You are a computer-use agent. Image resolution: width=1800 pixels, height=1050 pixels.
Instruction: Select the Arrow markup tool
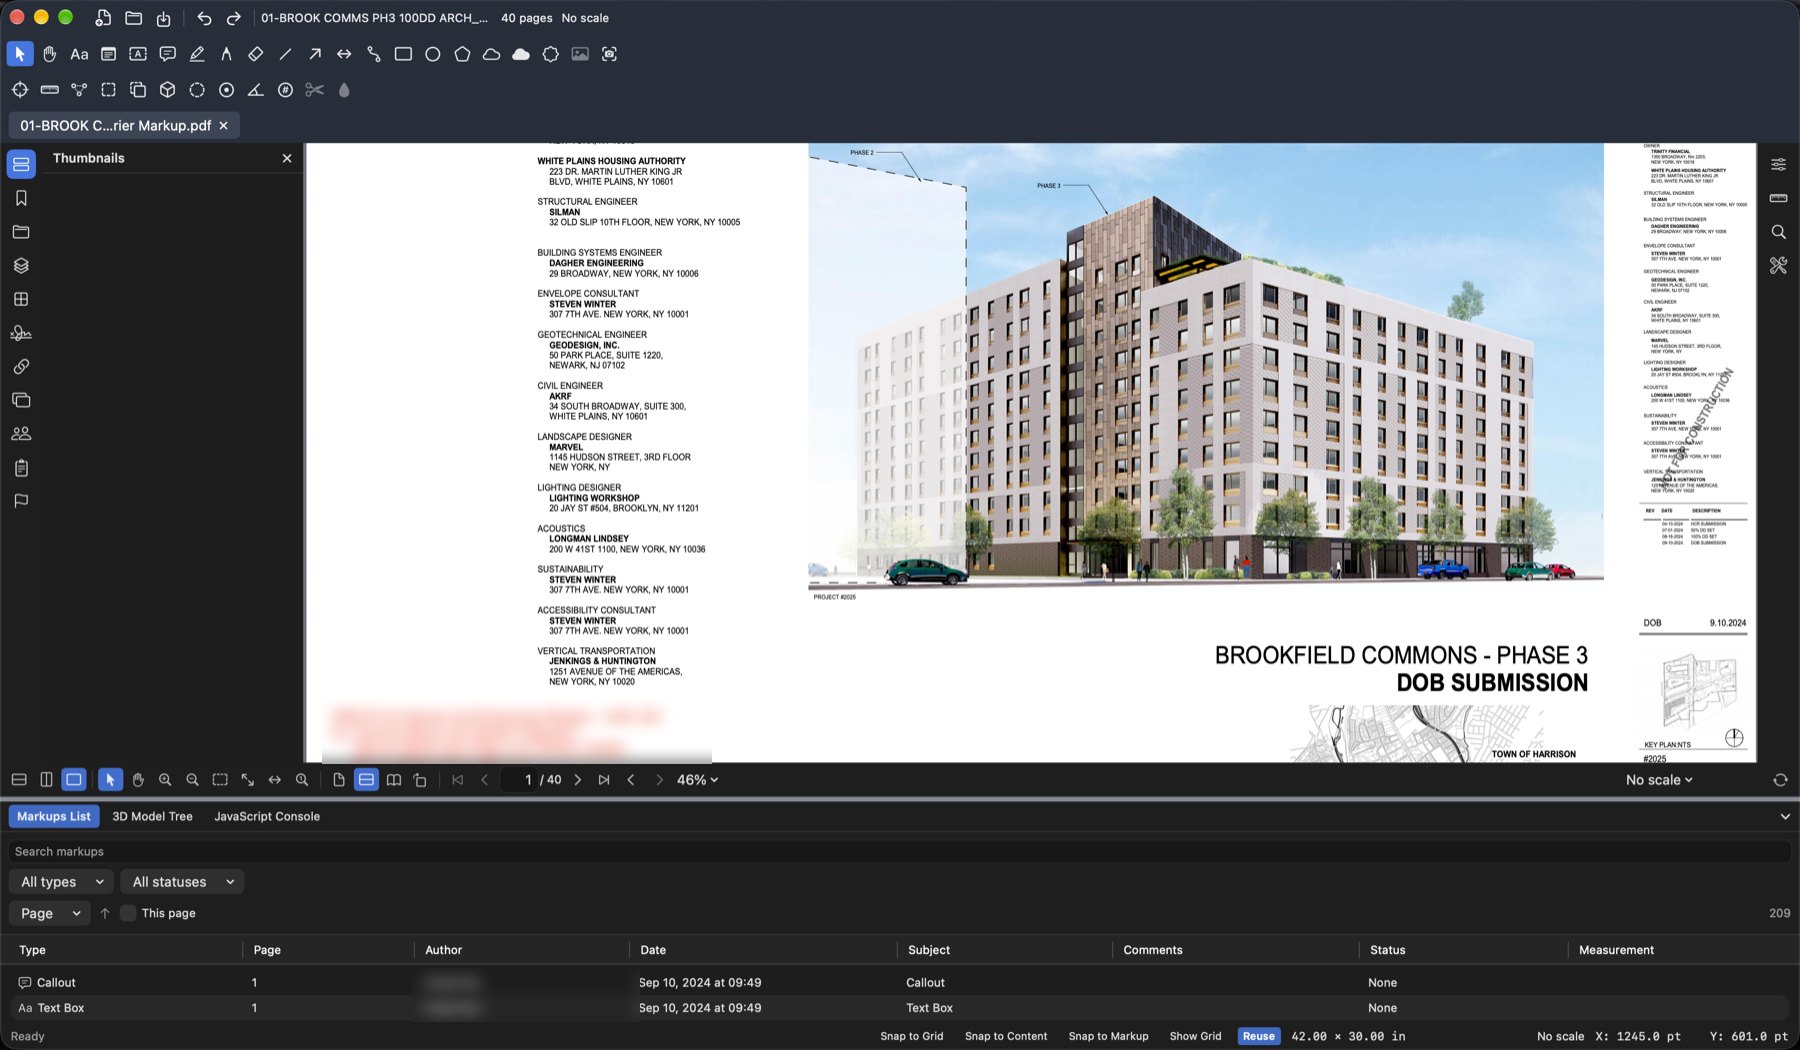(315, 54)
